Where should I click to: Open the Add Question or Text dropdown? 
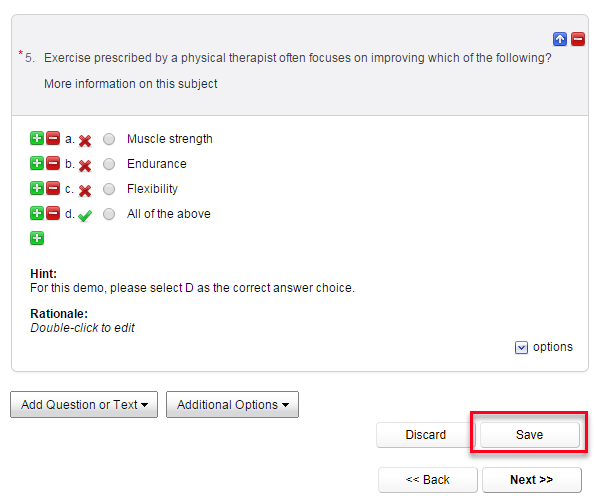[84, 404]
